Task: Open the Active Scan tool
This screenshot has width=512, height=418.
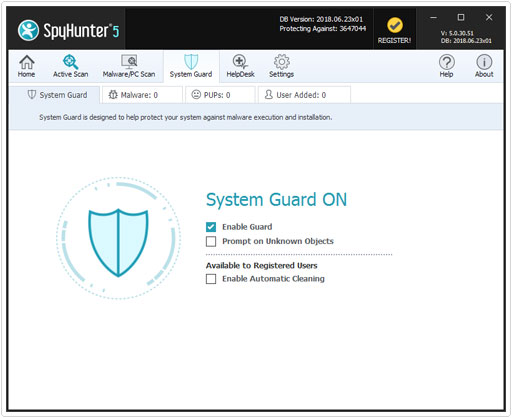Action: [x=71, y=66]
